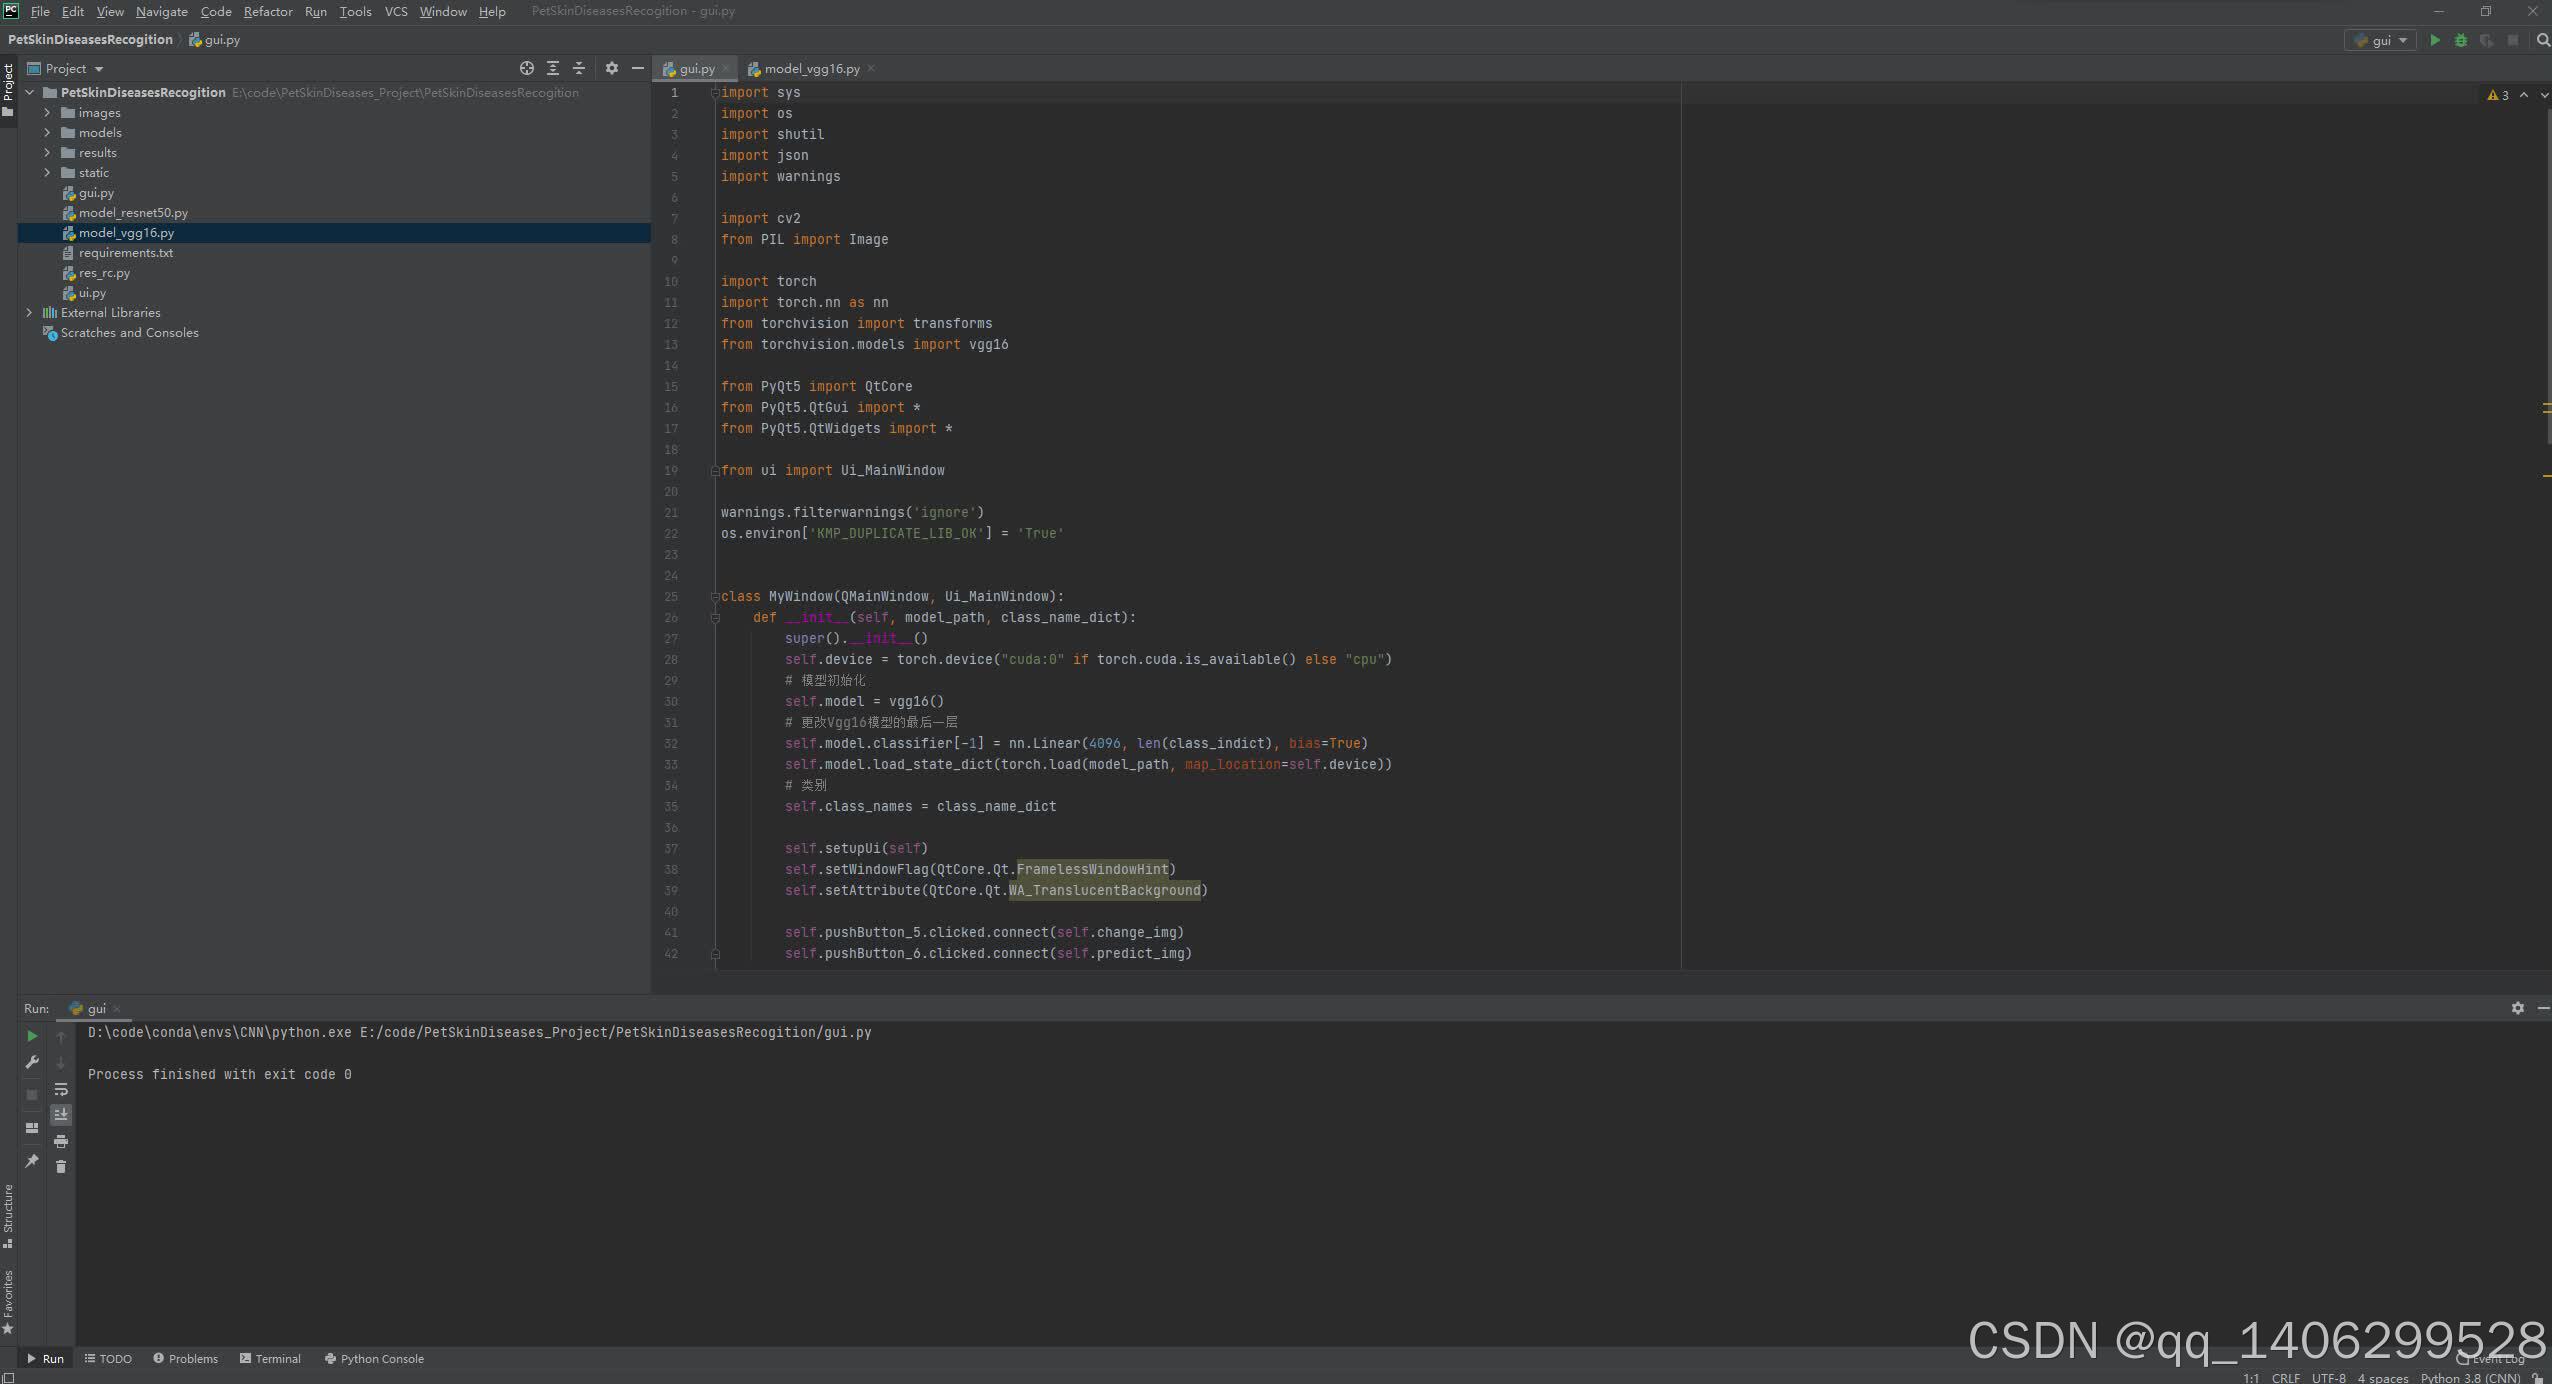Open Search Everywhere magnifier icon
The height and width of the screenshot is (1384, 2552).
(x=2543, y=40)
